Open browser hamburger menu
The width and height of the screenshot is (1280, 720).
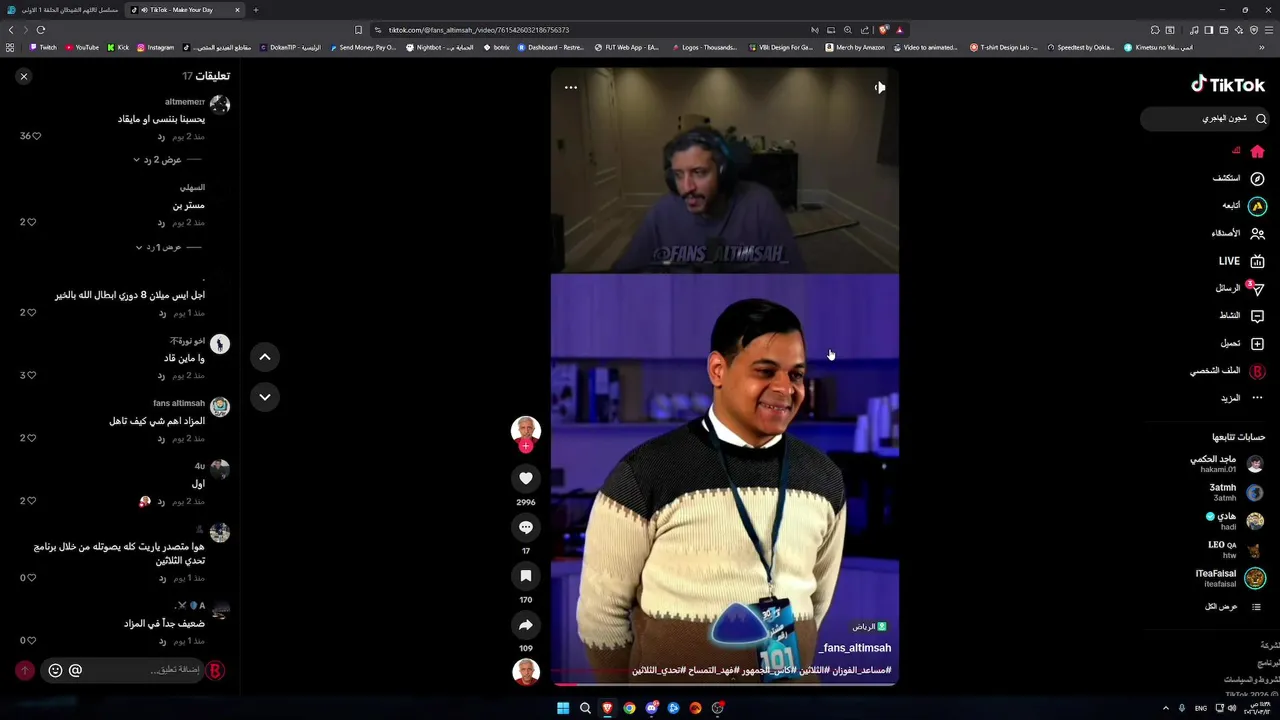coord(1270,30)
